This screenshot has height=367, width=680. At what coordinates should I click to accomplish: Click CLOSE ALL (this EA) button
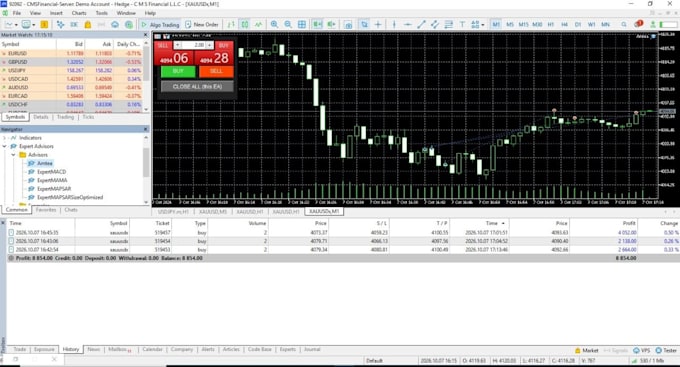(x=197, y=87)
